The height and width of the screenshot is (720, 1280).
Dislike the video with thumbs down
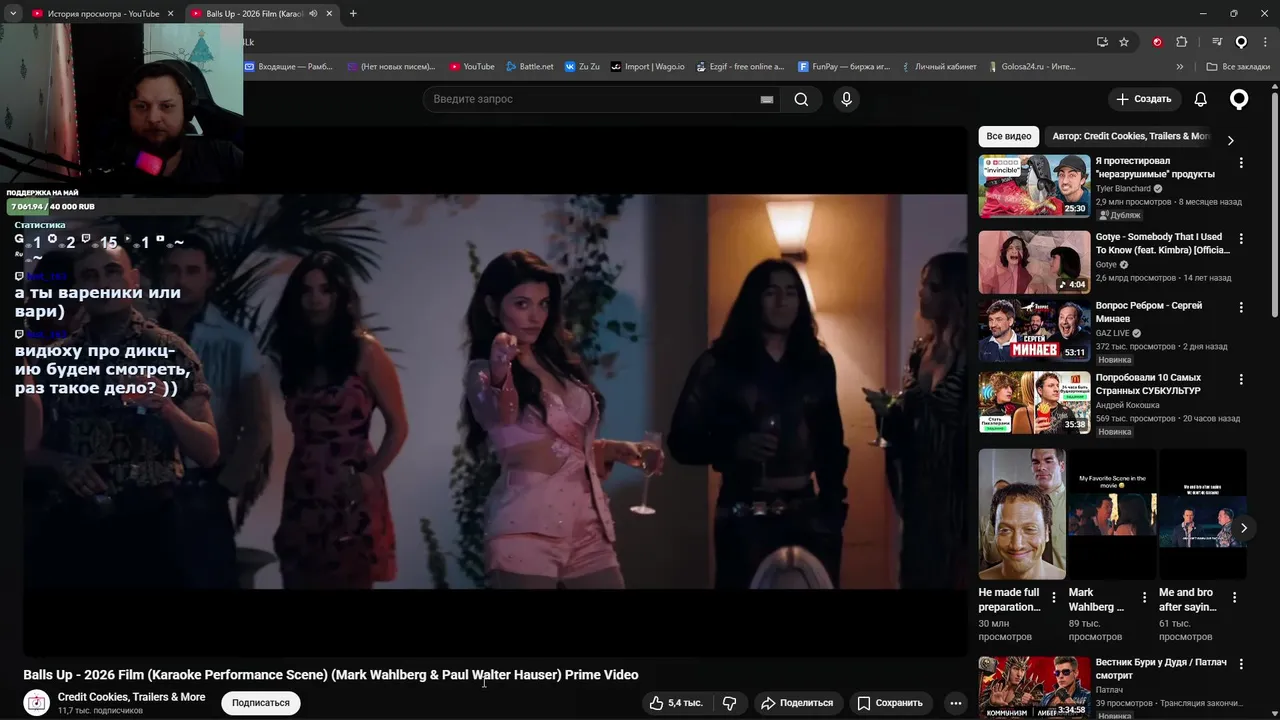click(729, 703)
